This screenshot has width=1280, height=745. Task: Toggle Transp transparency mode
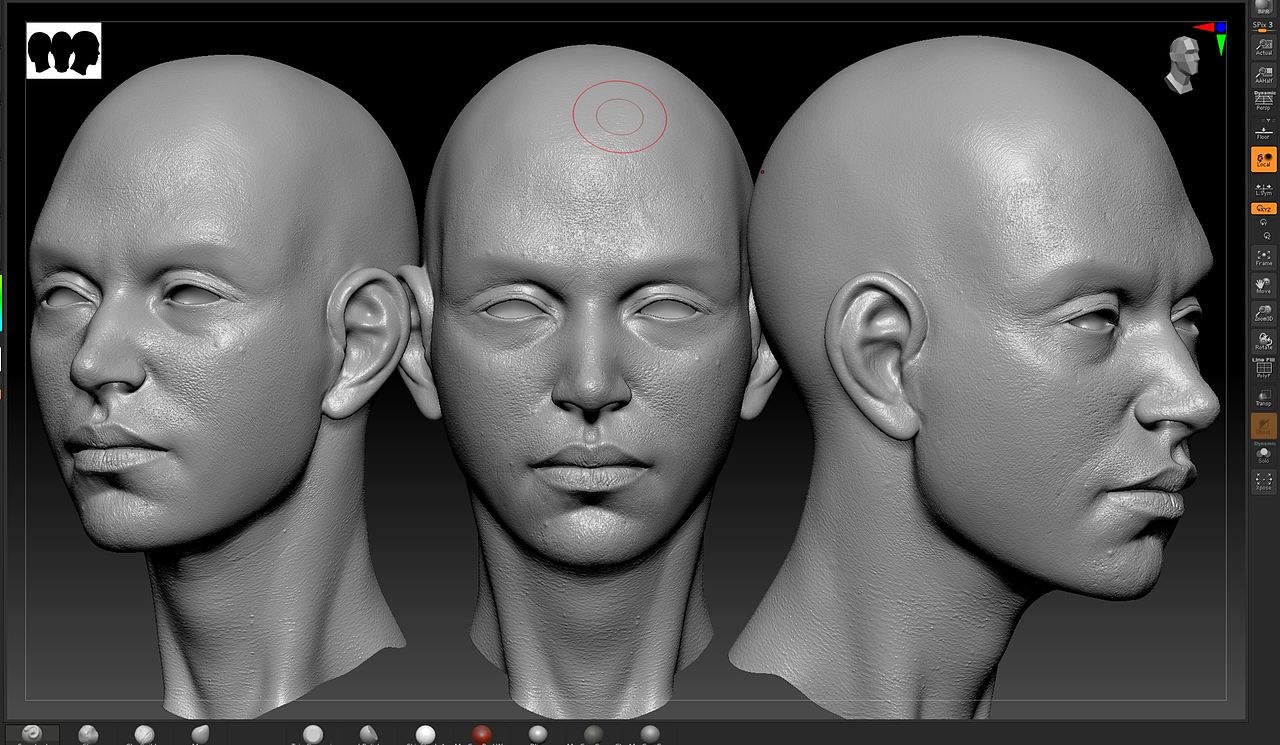click(x=1264, y=397)
